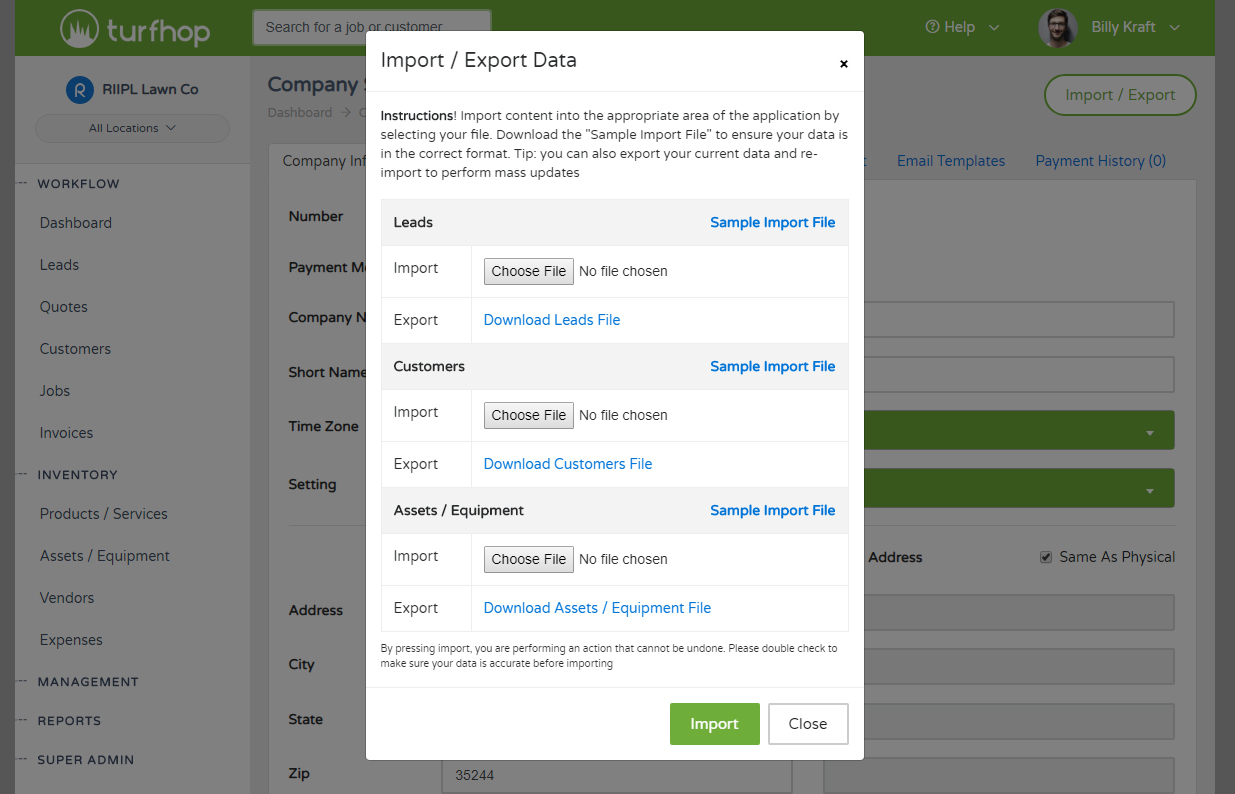Click Sample Import File for Customers
The height and width of the screenshot is (794, 1235).
tap(772, 366)
